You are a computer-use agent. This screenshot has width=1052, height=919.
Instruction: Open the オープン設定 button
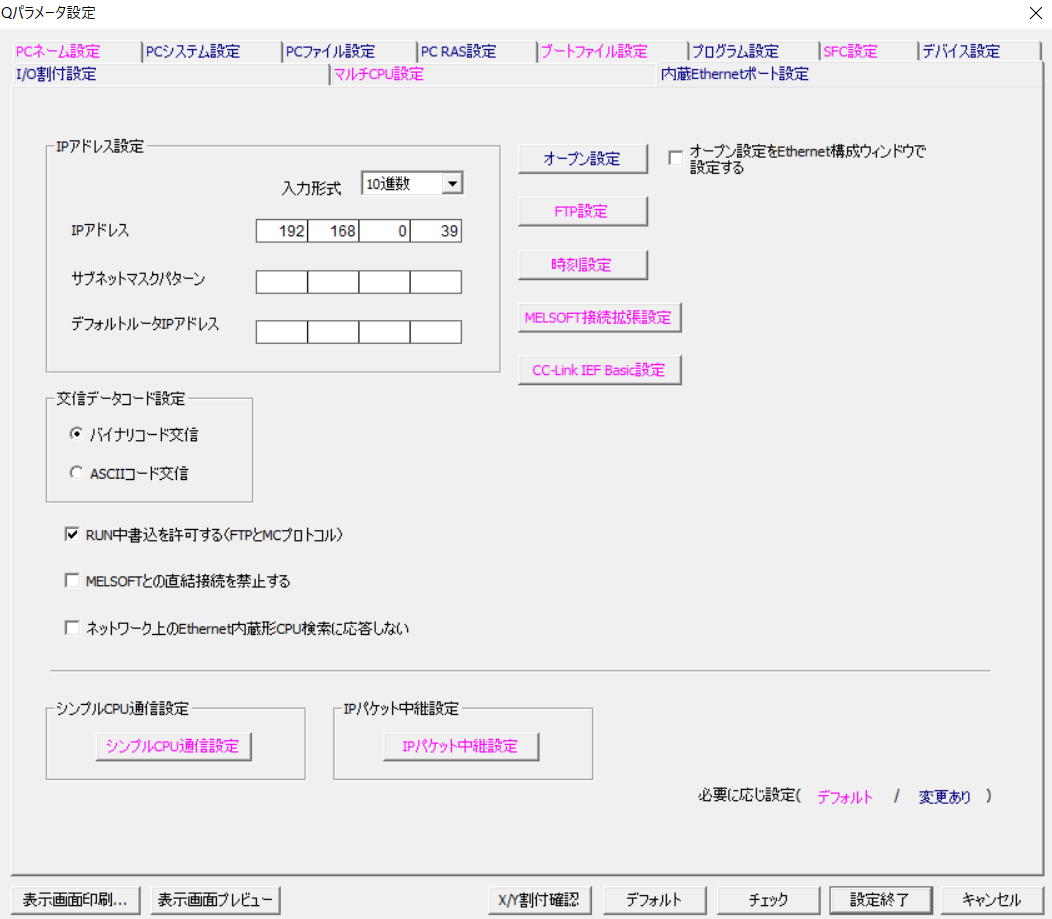click(x=582, y=158)
